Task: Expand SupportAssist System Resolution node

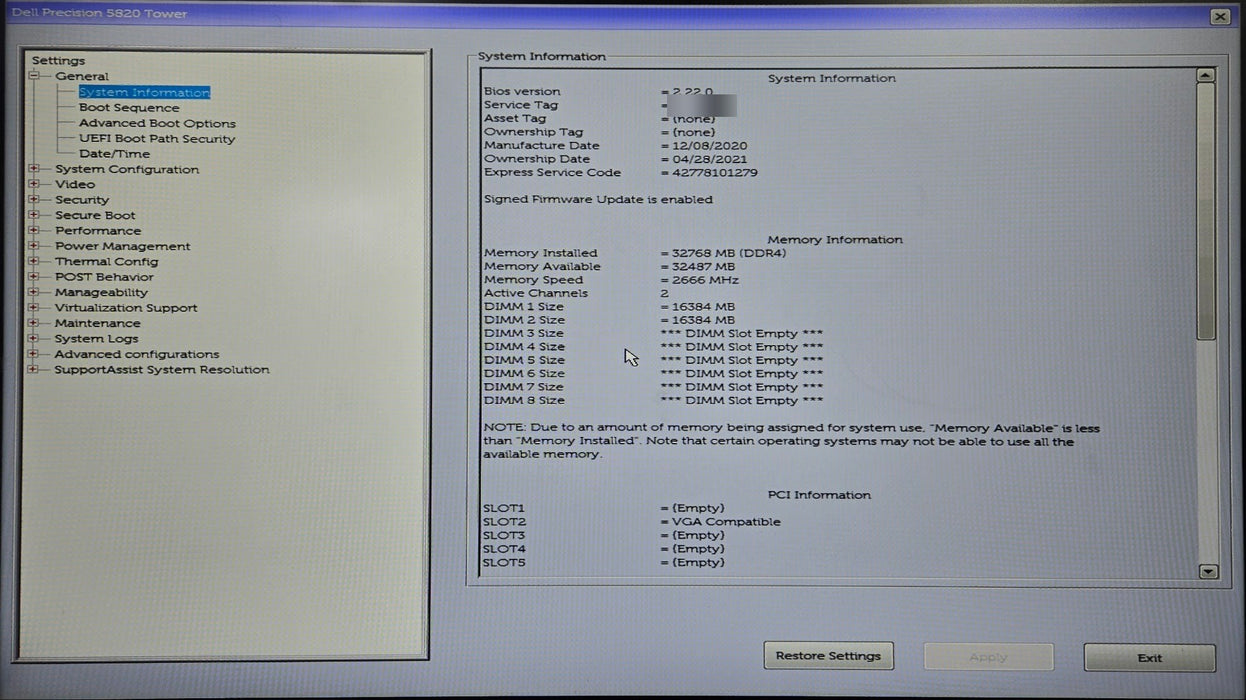Action: tap(35, 369)
